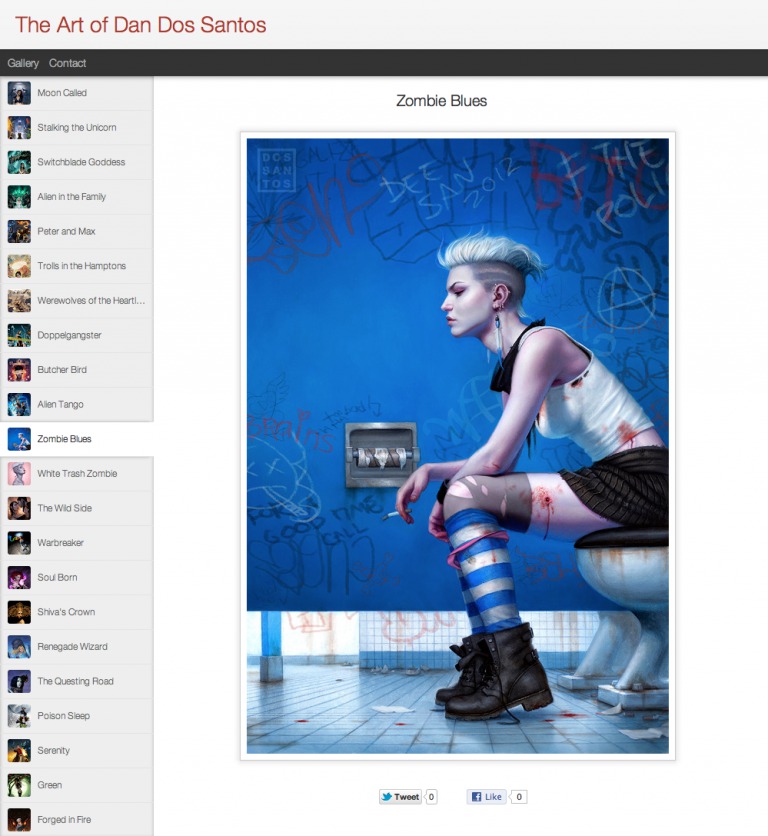The width and height of the screenshot is (768, 836).
Task: Click the tweet count bubble
Action: click(432, 797)
